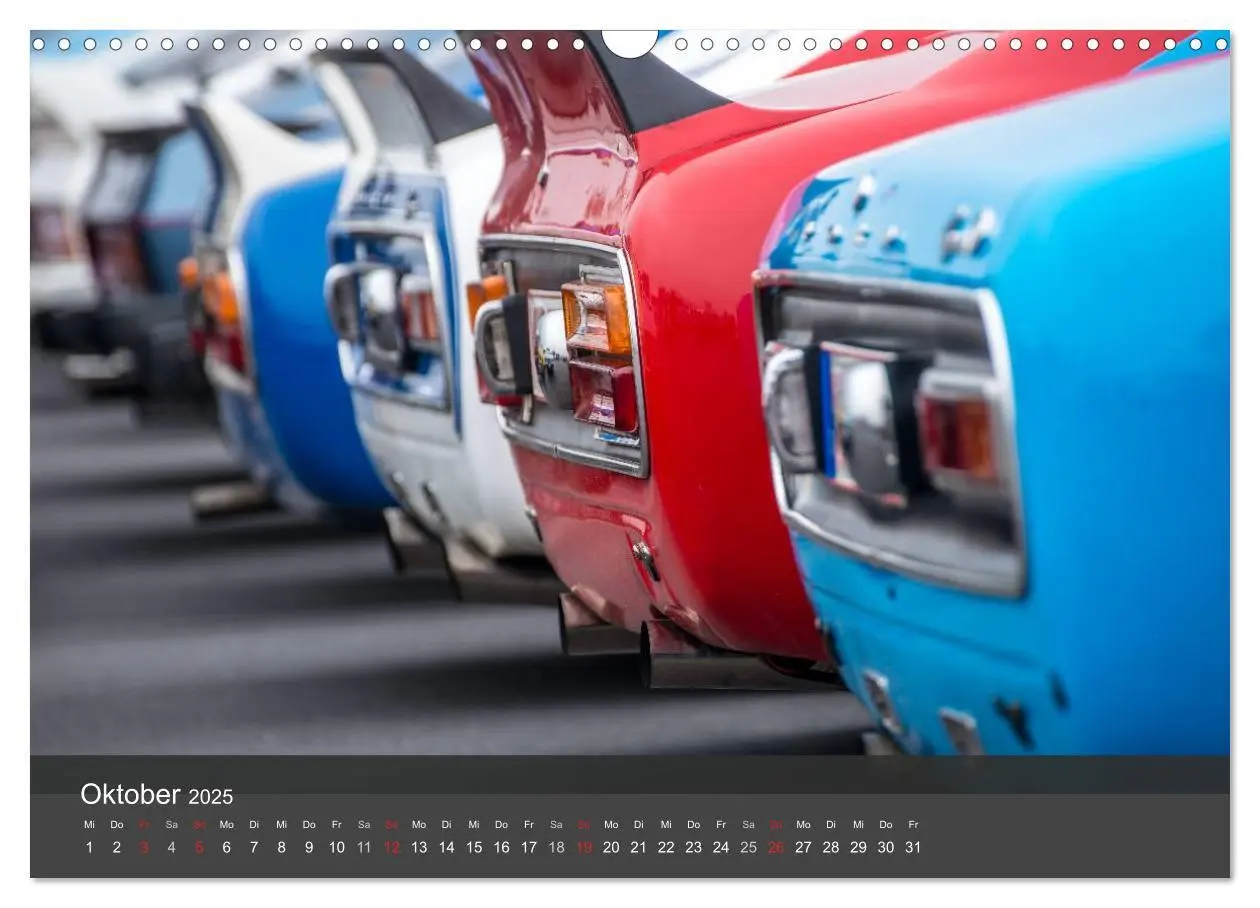Screen dimensions: 1260x908
Task: Choose Saturday date 4
Action: [171, 847]
